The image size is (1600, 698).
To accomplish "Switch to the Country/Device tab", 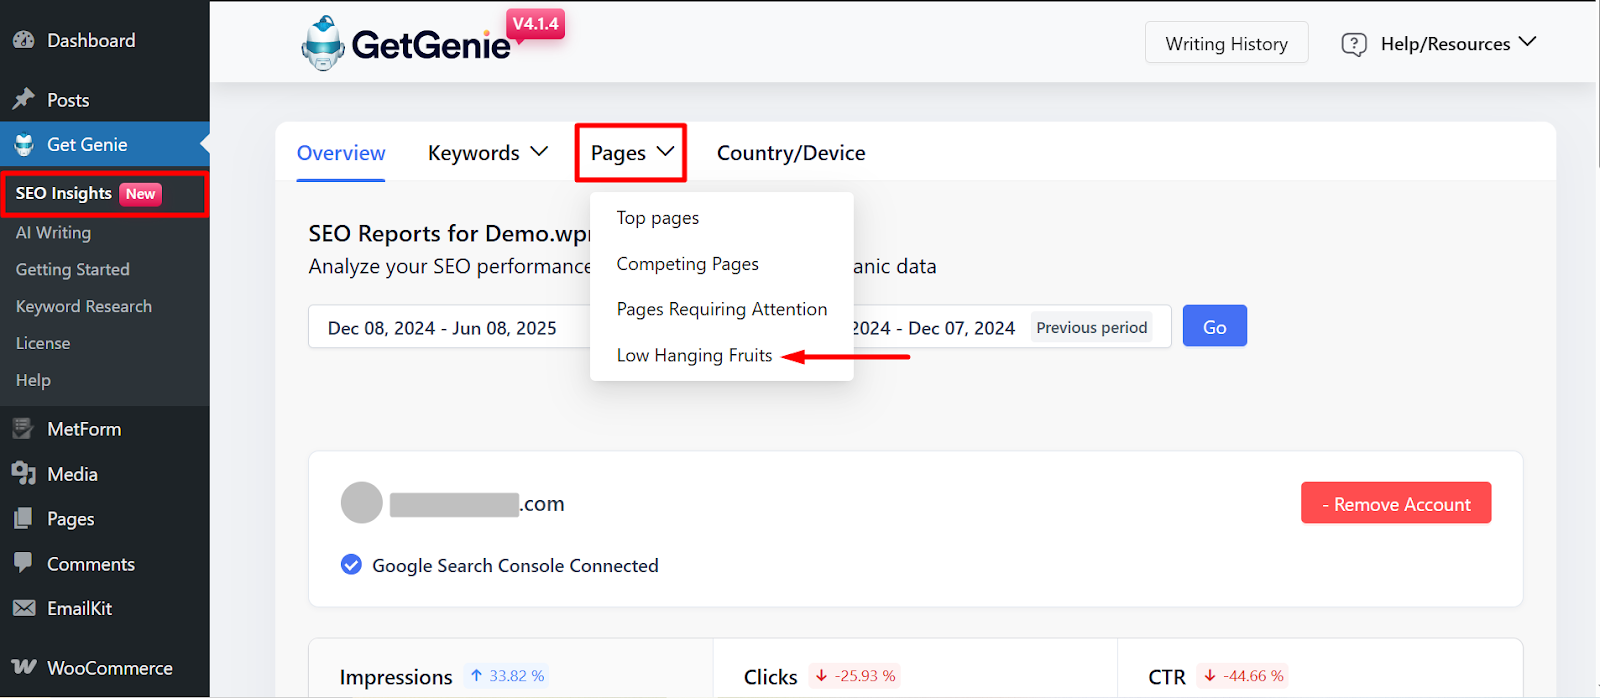I will (x=791, y=153).
